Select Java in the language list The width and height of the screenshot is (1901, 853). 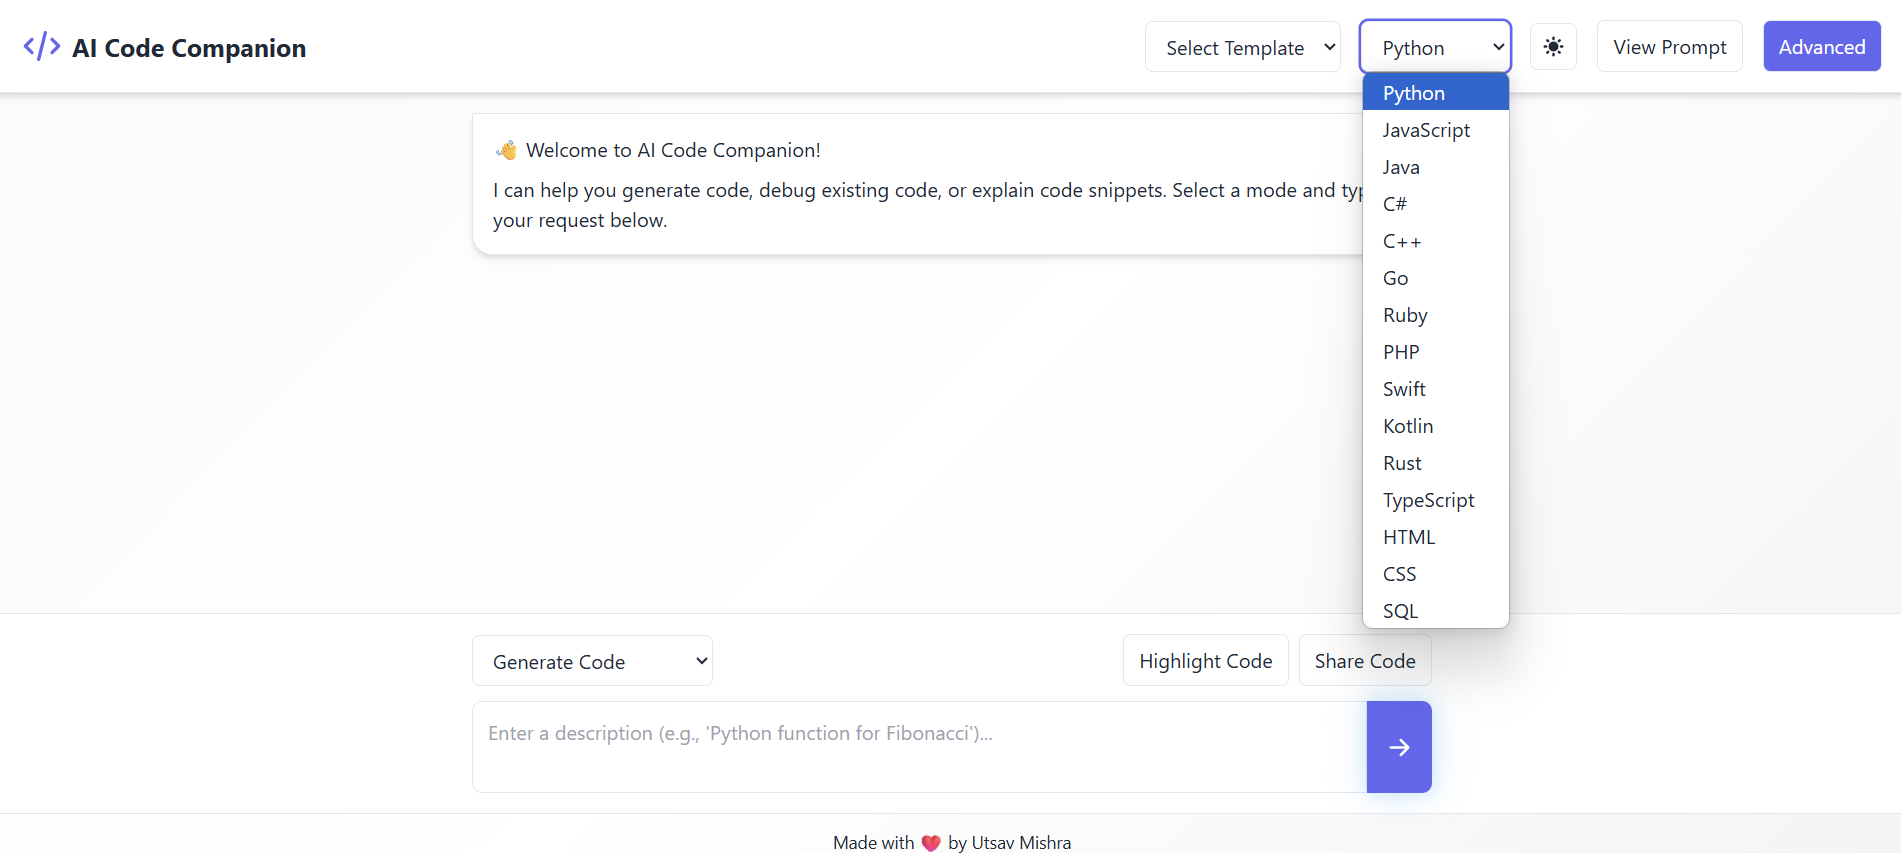tap(1435, 167)
